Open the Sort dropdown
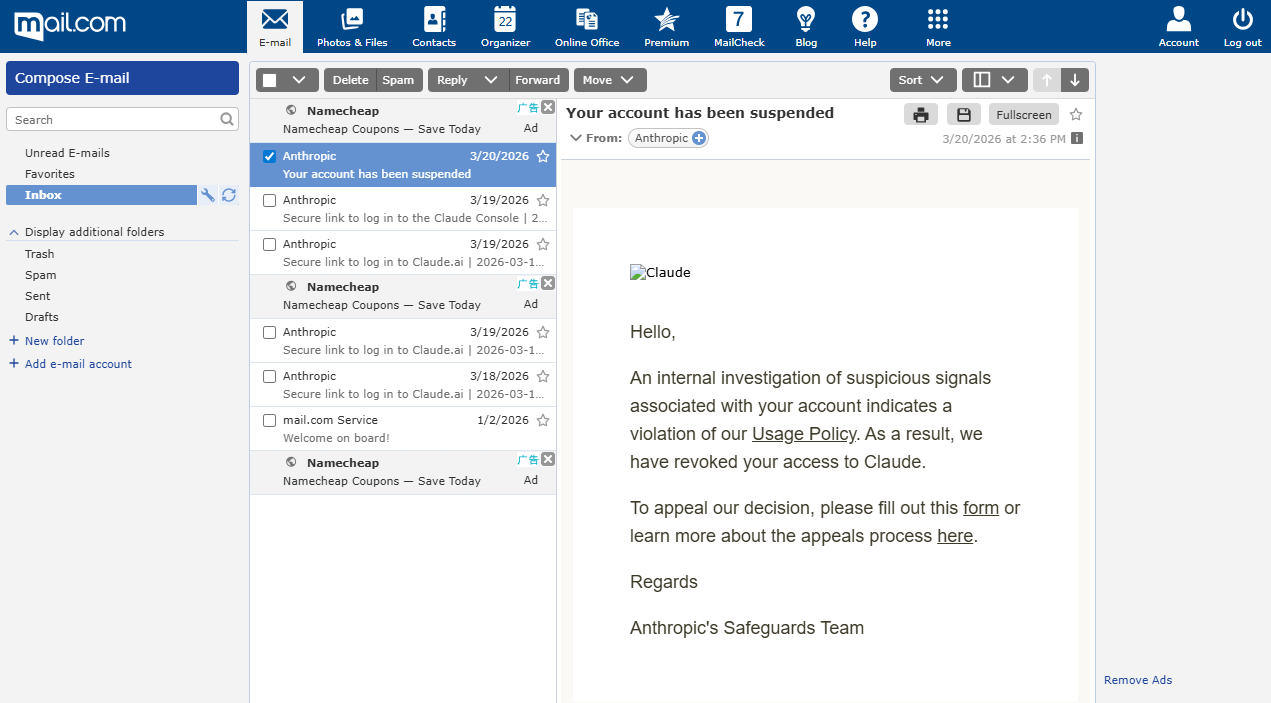The height and width of the screenshot is (703, 1271). pos(923,80)
